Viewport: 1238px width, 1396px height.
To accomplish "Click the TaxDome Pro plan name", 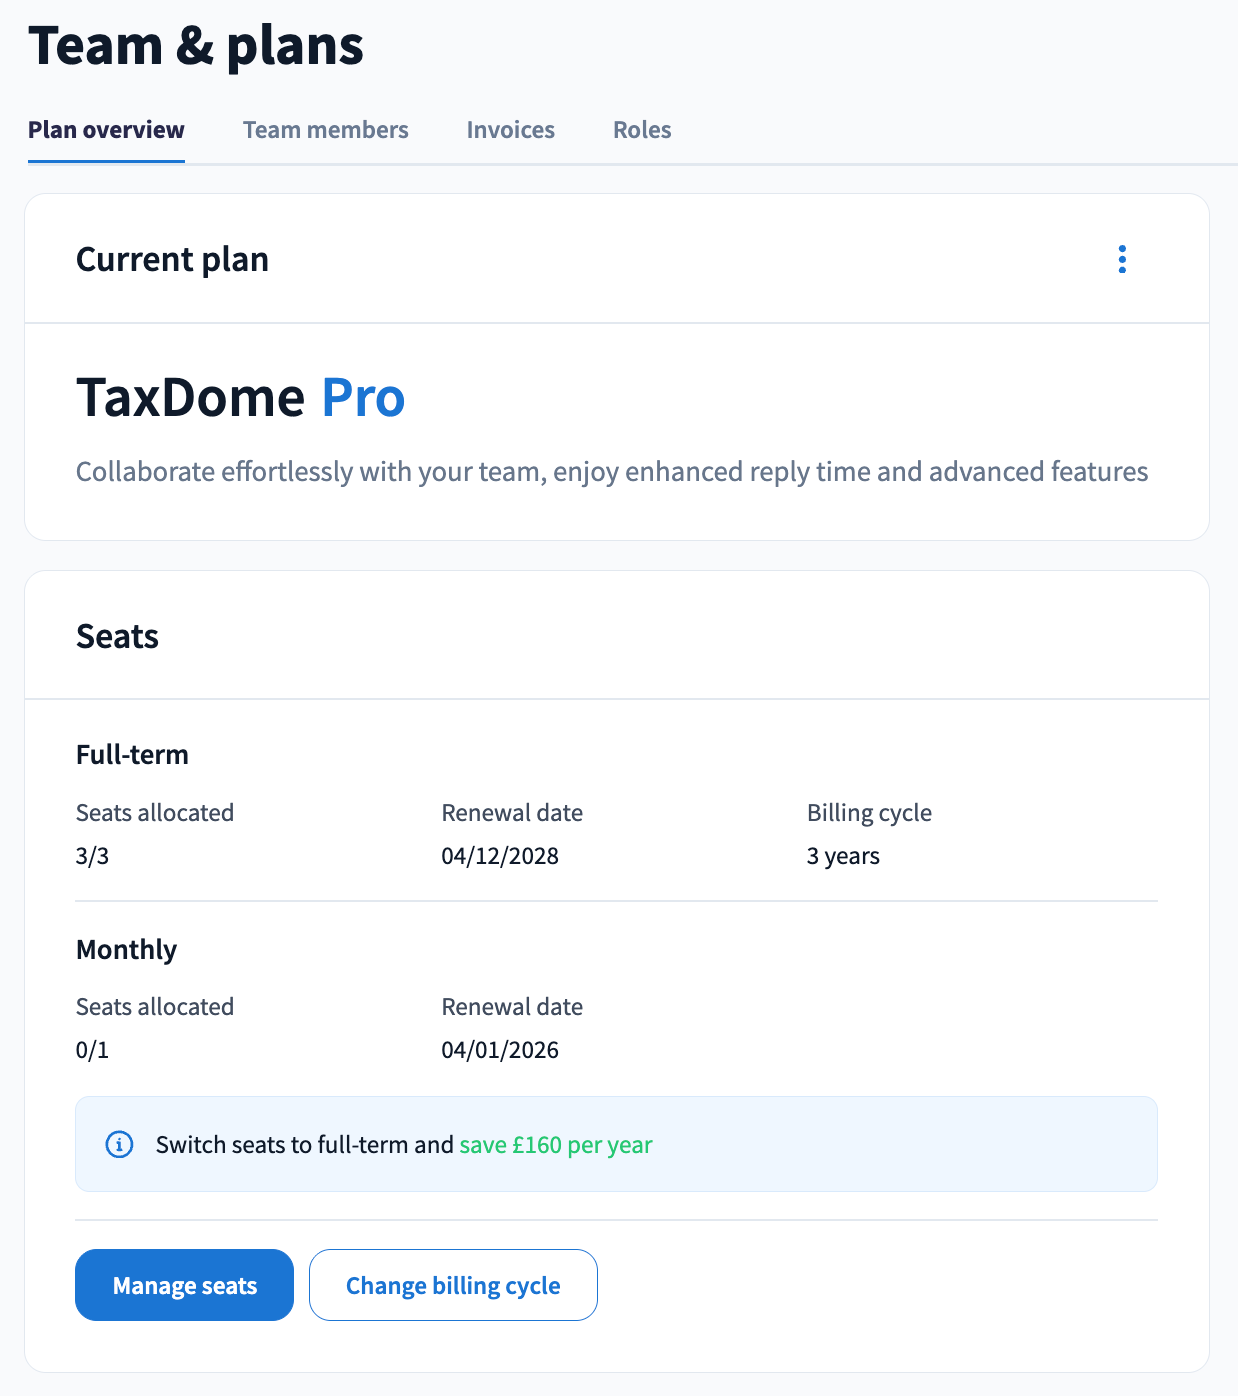I will pos(240,397).
